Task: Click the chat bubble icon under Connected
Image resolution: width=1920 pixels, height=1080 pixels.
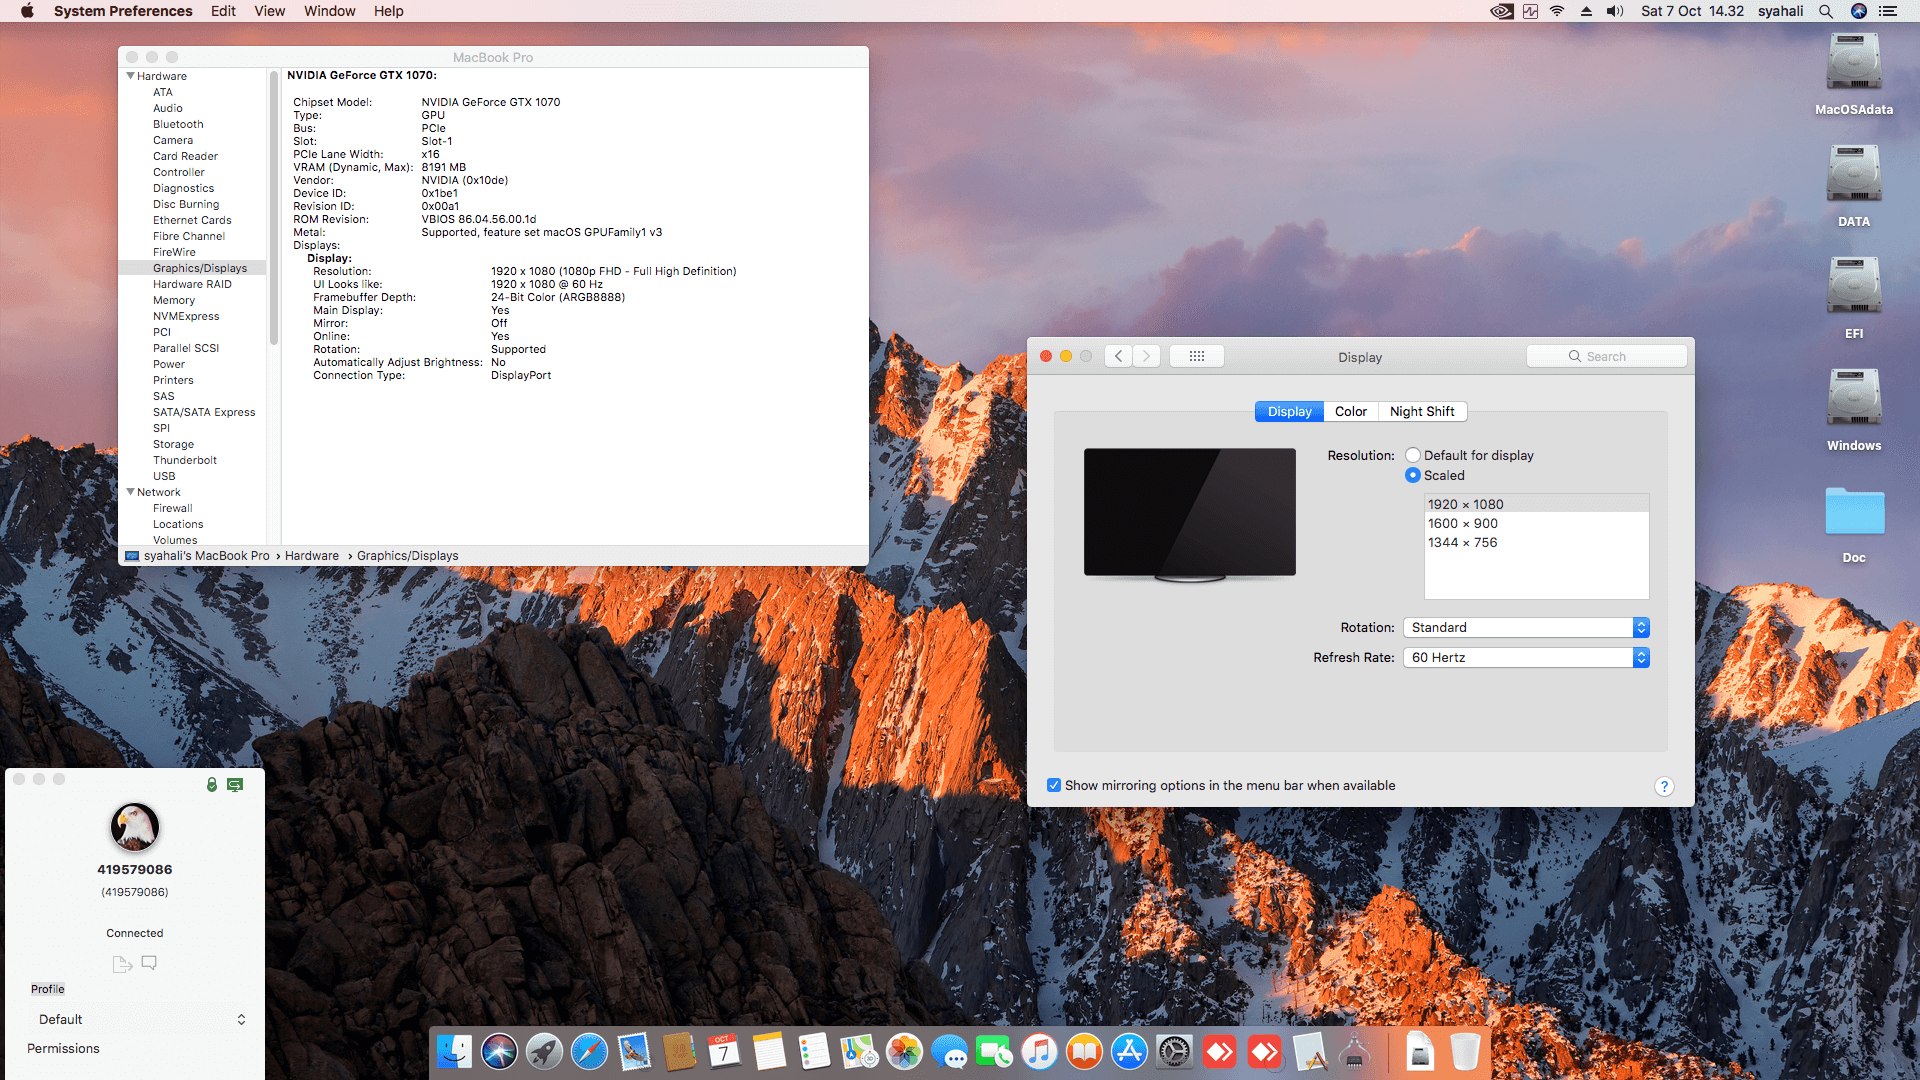Action: 149,963
